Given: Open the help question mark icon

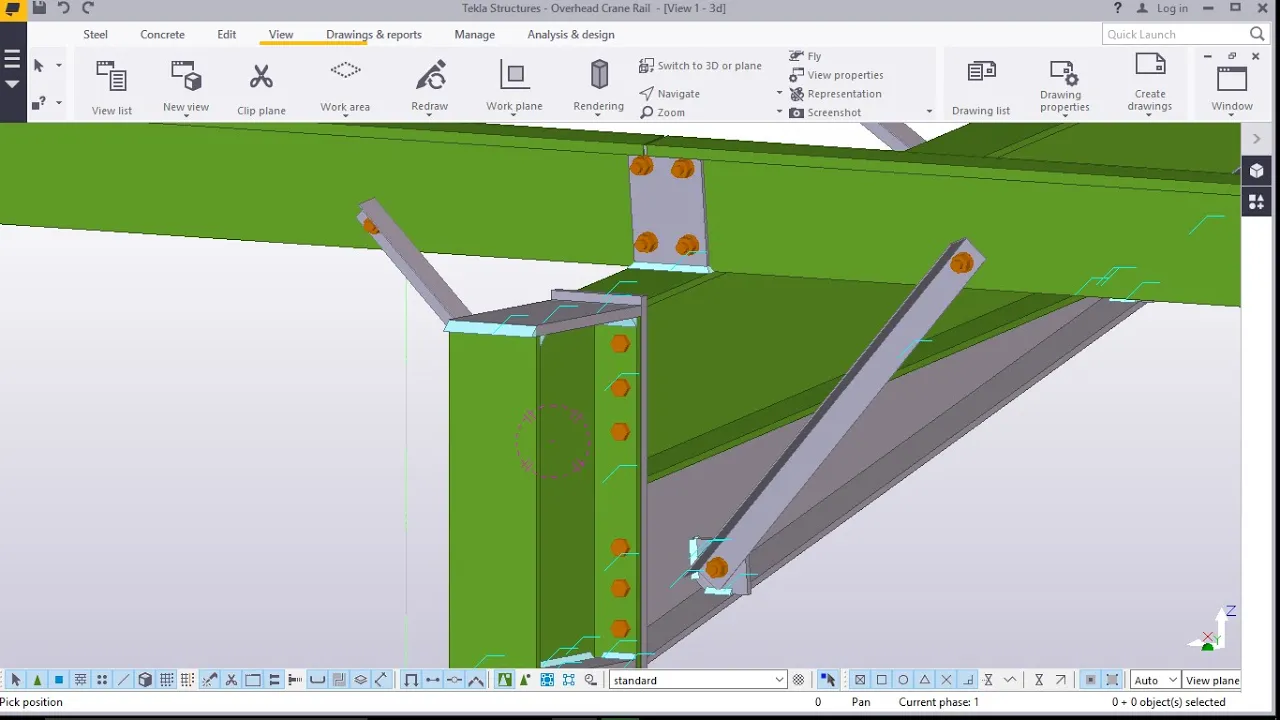Looking at the screenshot, I should pyautogui.click(x=1118, y=8).
